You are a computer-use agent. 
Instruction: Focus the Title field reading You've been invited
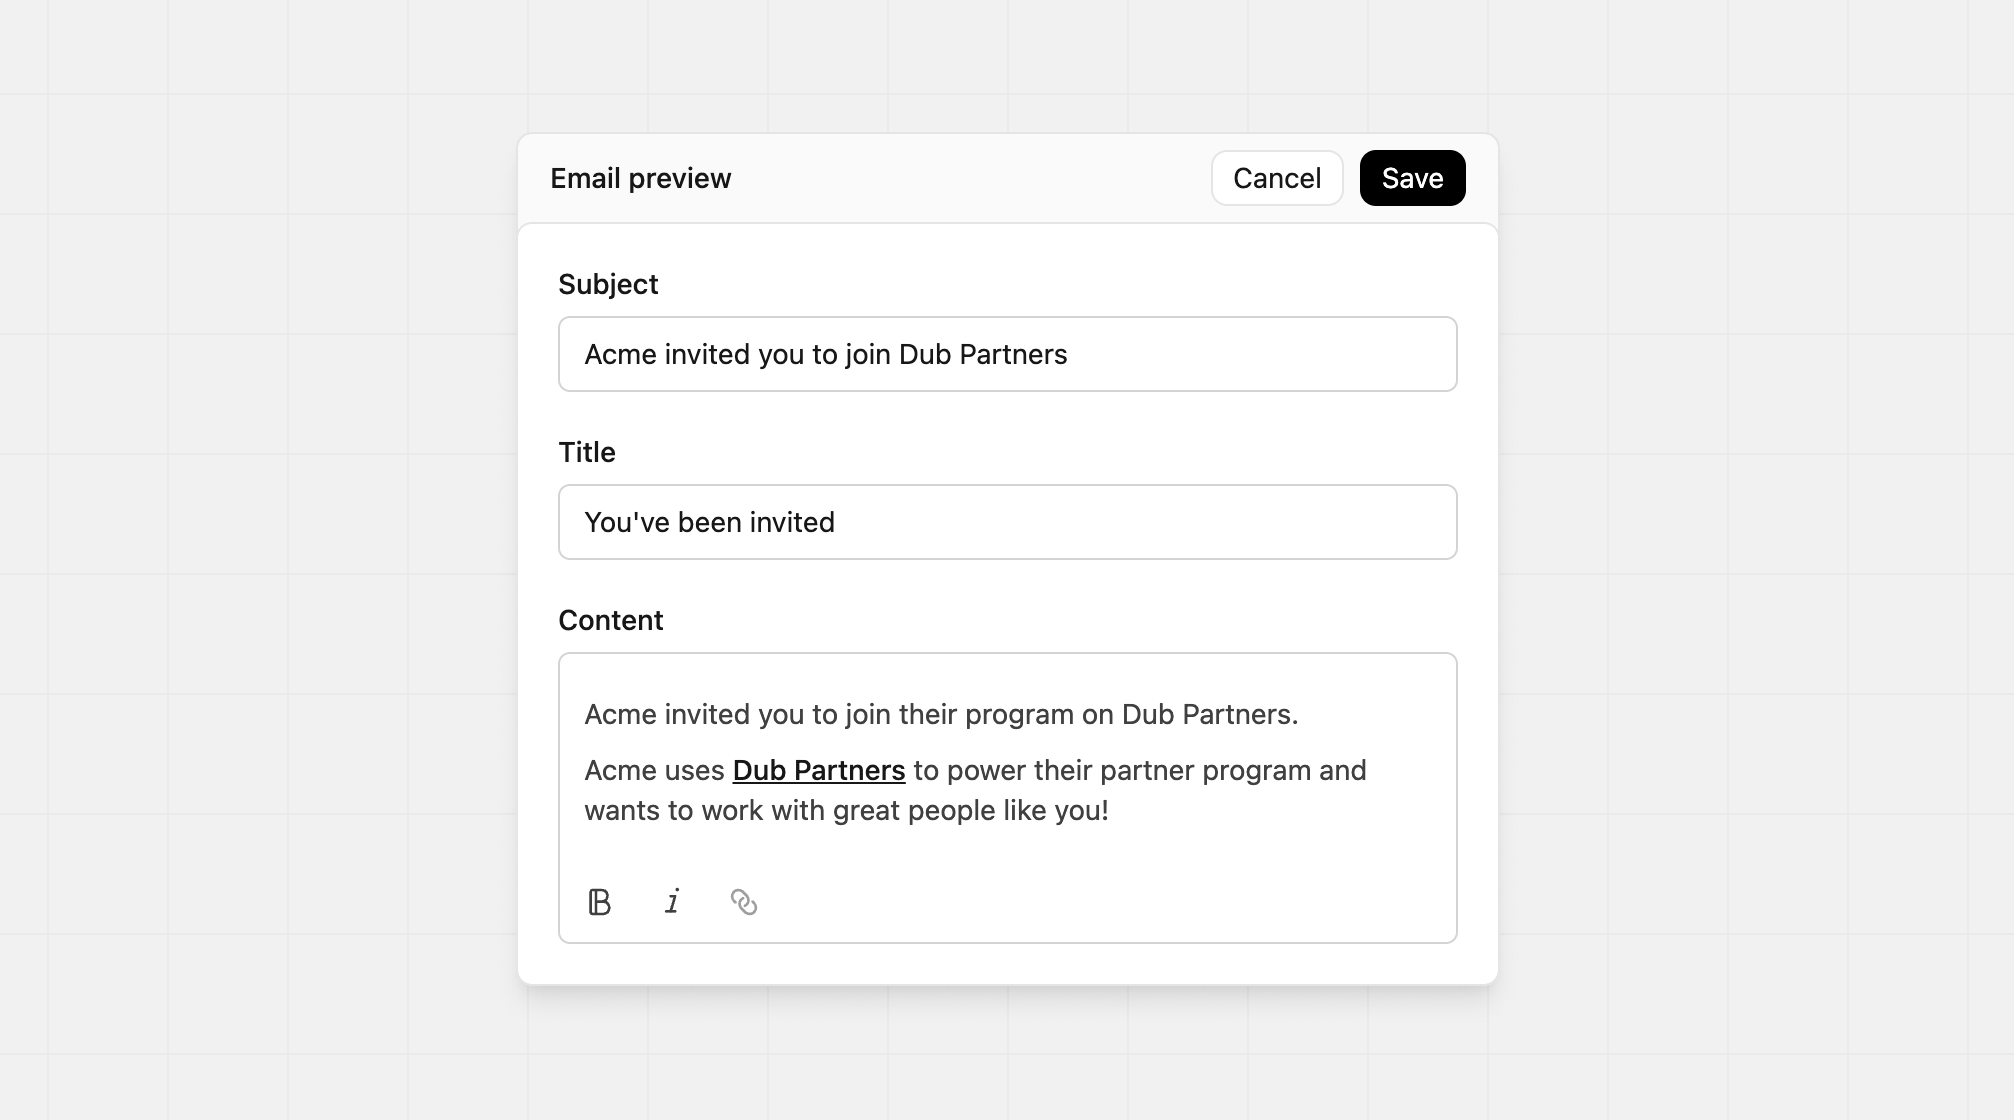click(x=1007, y=521)
